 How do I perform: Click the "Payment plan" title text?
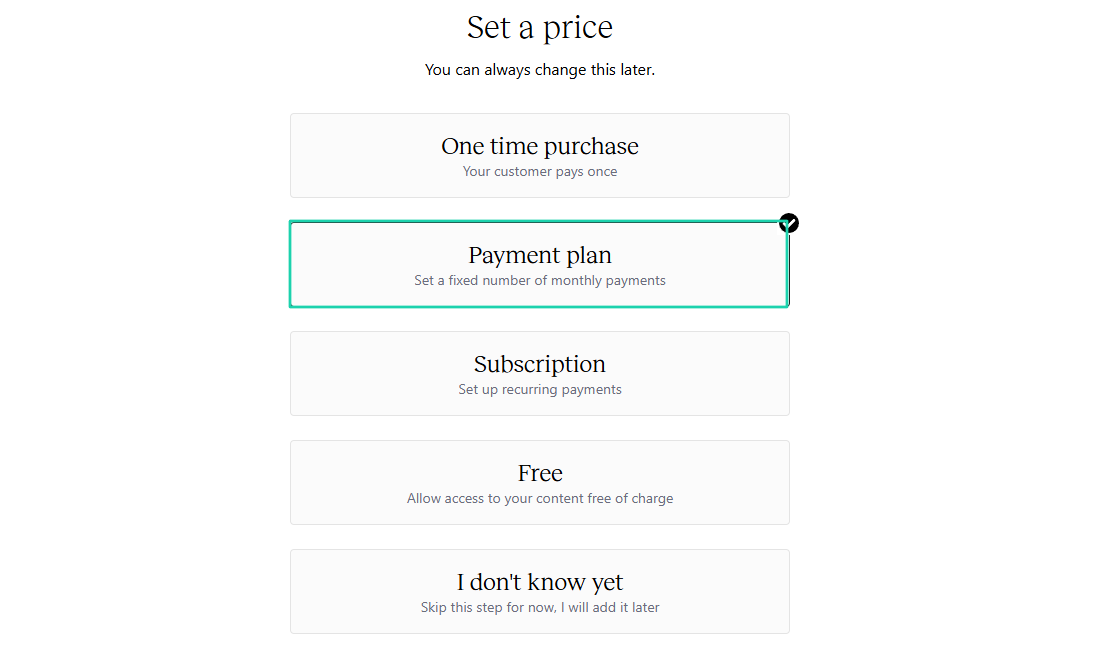540,255
